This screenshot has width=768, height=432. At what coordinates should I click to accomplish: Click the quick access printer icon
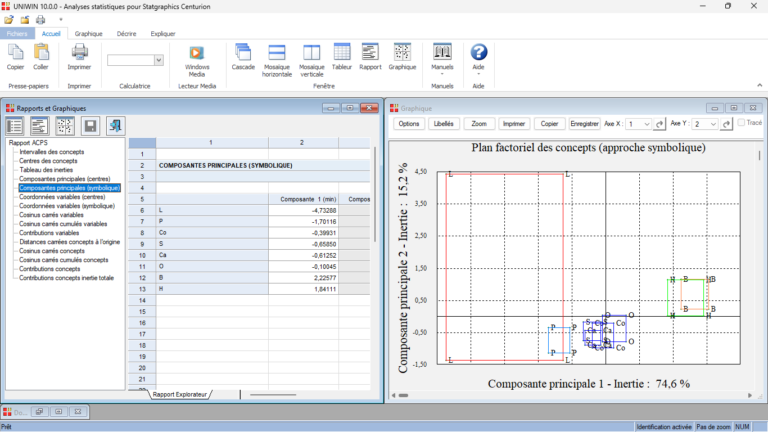point(41,20)
